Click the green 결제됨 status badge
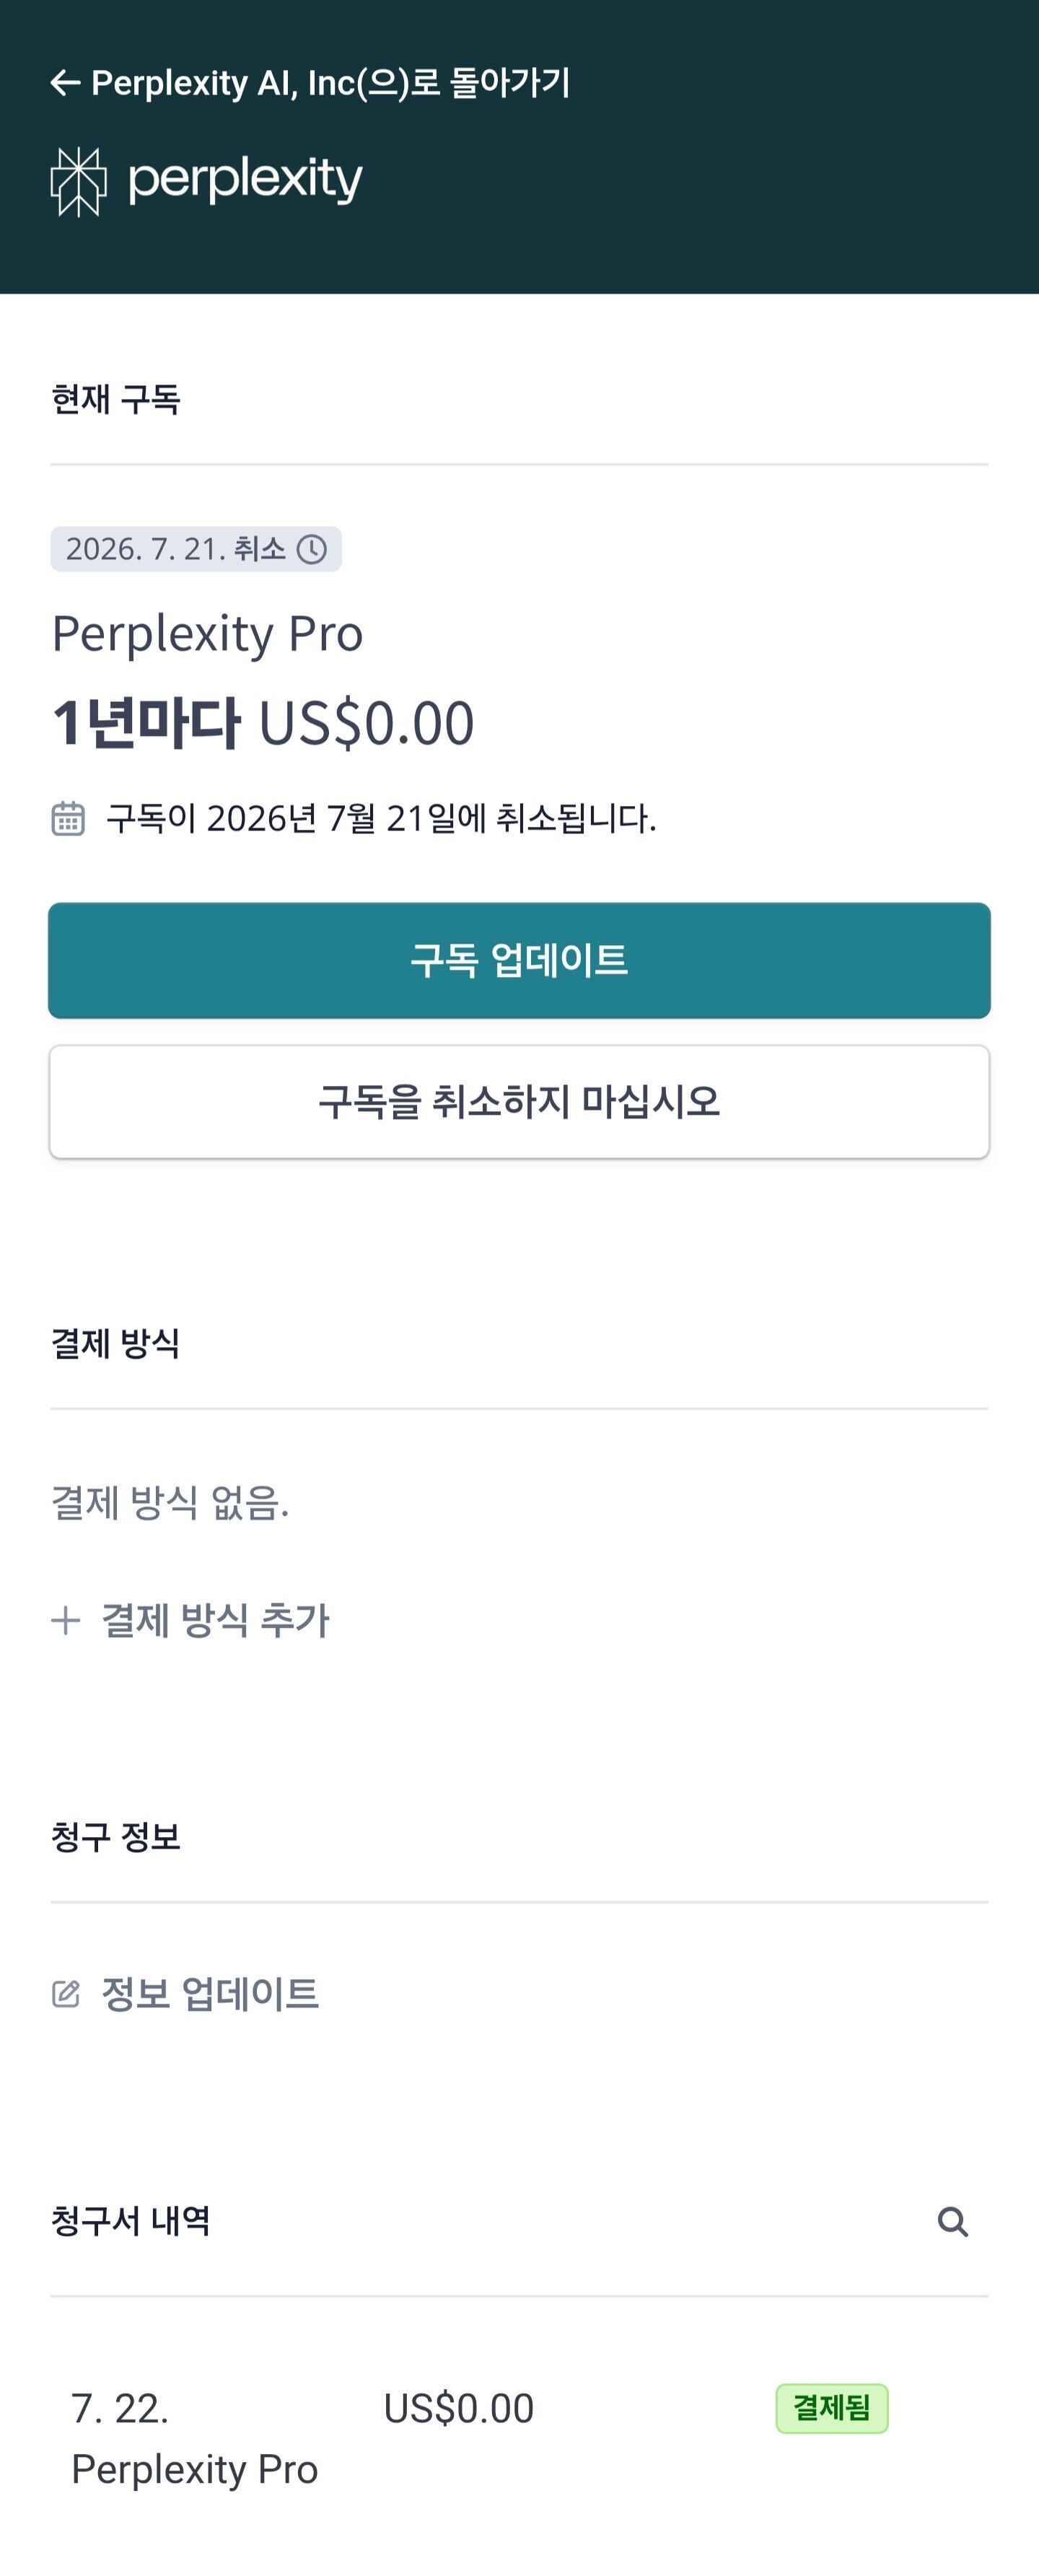Screen dimensions: 1039x2576 pos(831,2408)
